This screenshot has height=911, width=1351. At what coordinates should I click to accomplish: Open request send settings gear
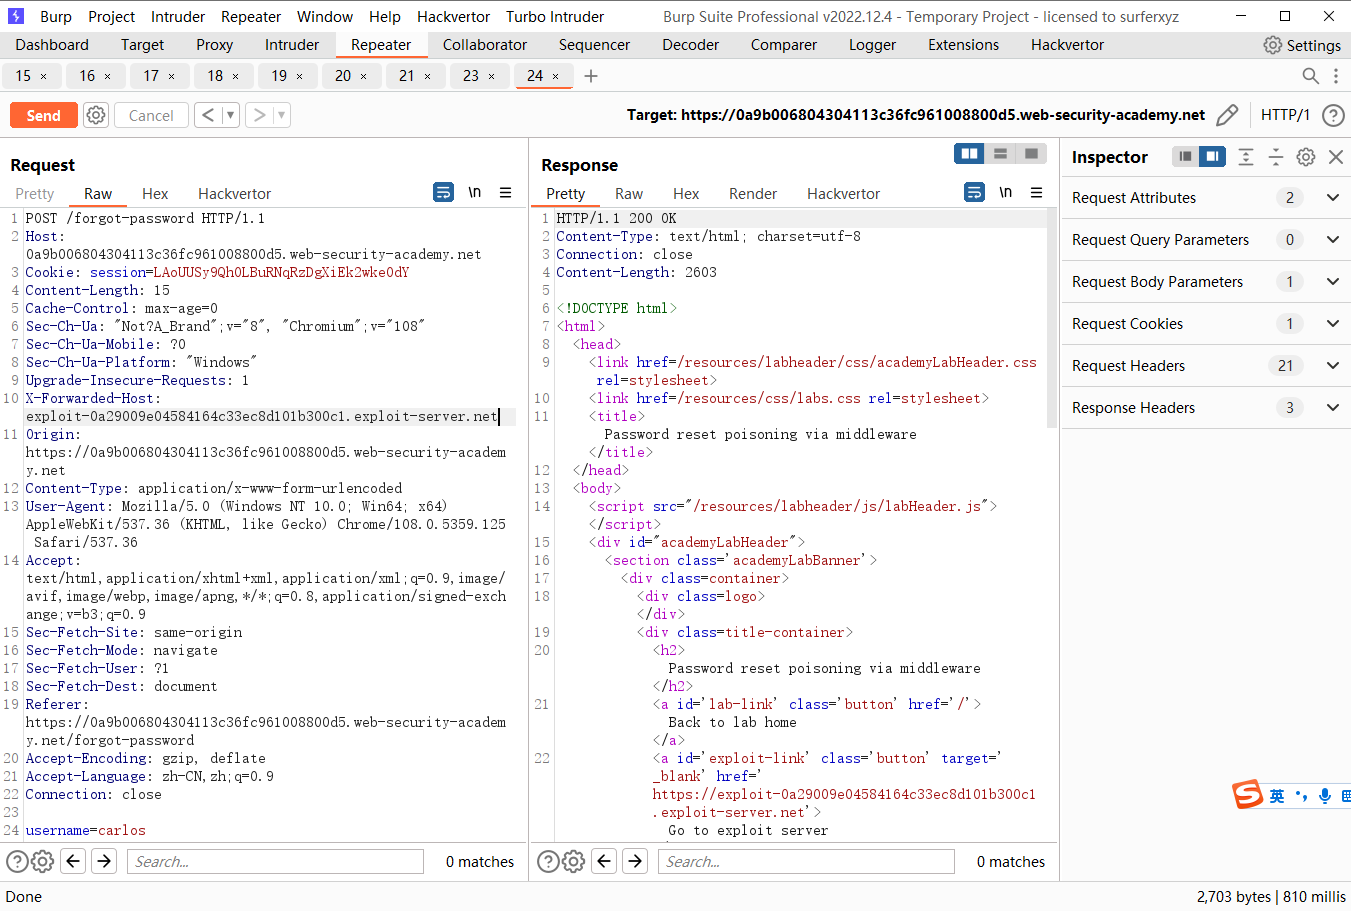click(96, 115)
